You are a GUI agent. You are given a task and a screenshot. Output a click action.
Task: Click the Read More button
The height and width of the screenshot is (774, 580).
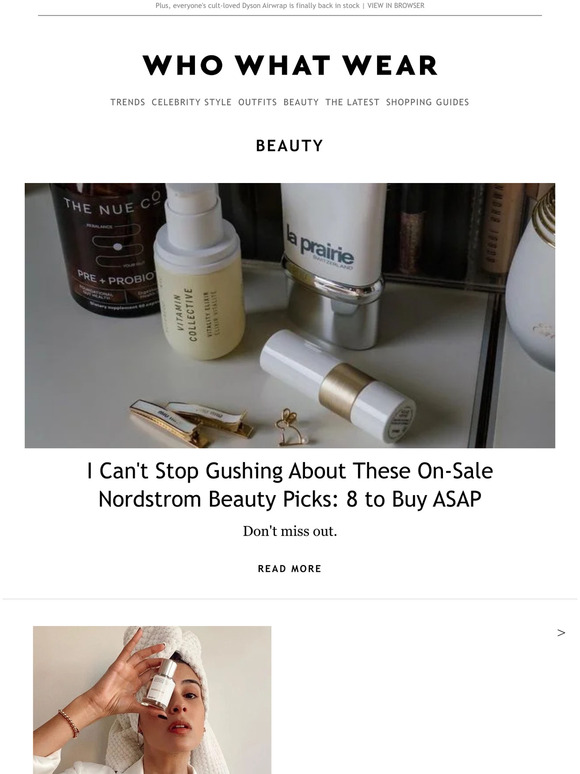pos(290,569)
